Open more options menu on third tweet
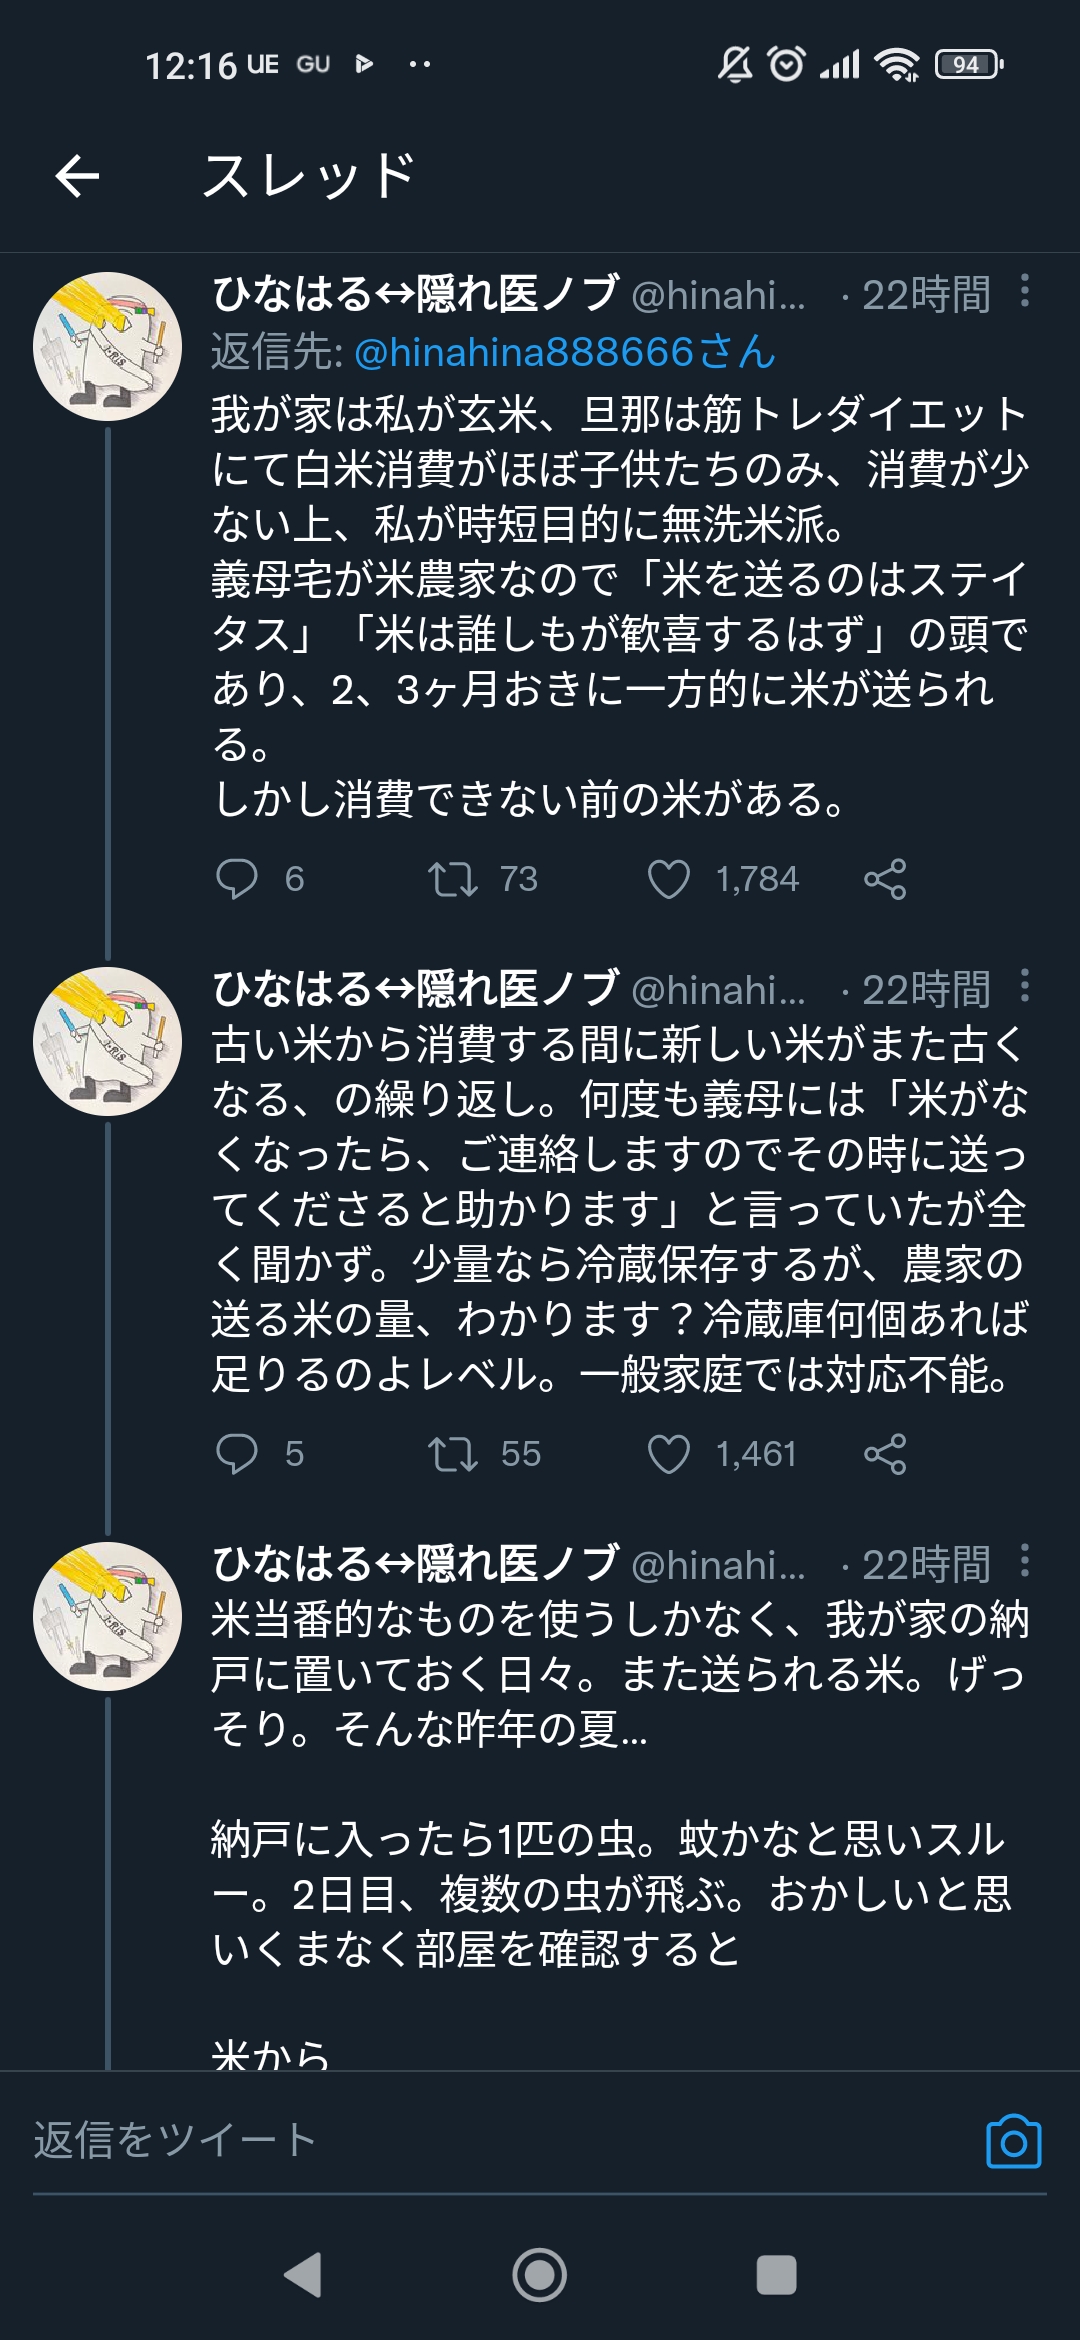The height and width of the screenshot is (2340, 1080). [x=1025, y=1561]
